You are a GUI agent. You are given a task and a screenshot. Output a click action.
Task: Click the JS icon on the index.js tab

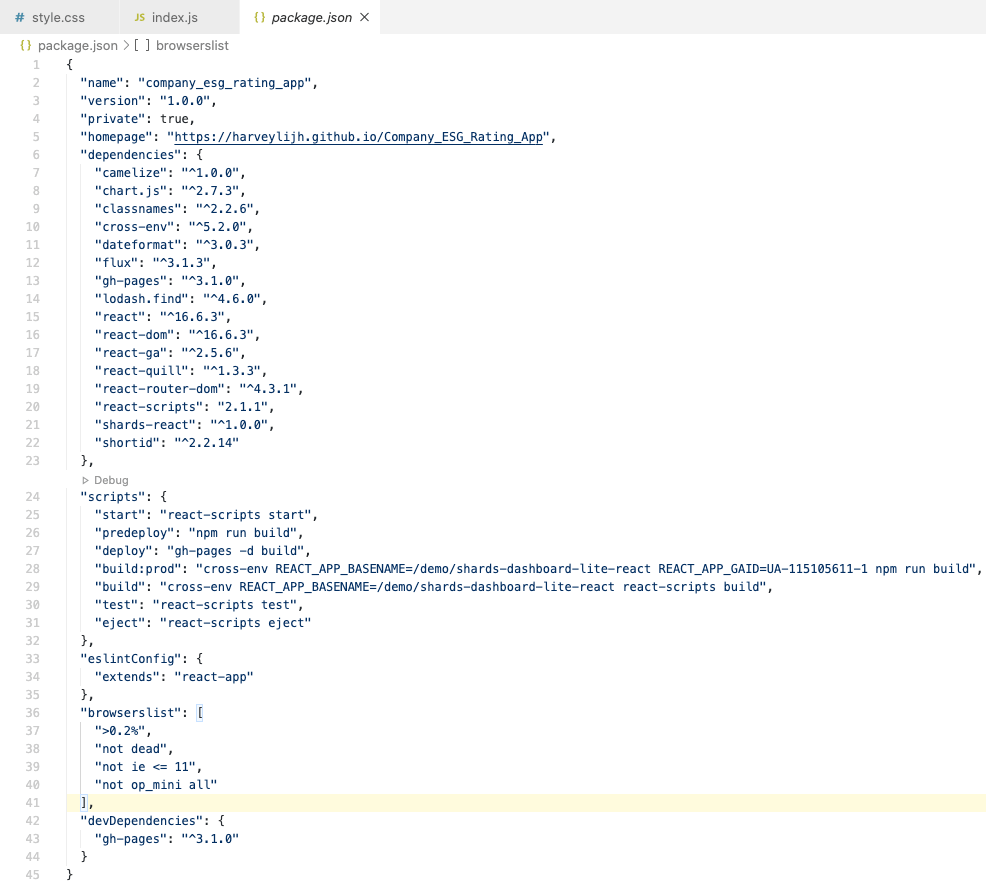[x=138, y=17]
